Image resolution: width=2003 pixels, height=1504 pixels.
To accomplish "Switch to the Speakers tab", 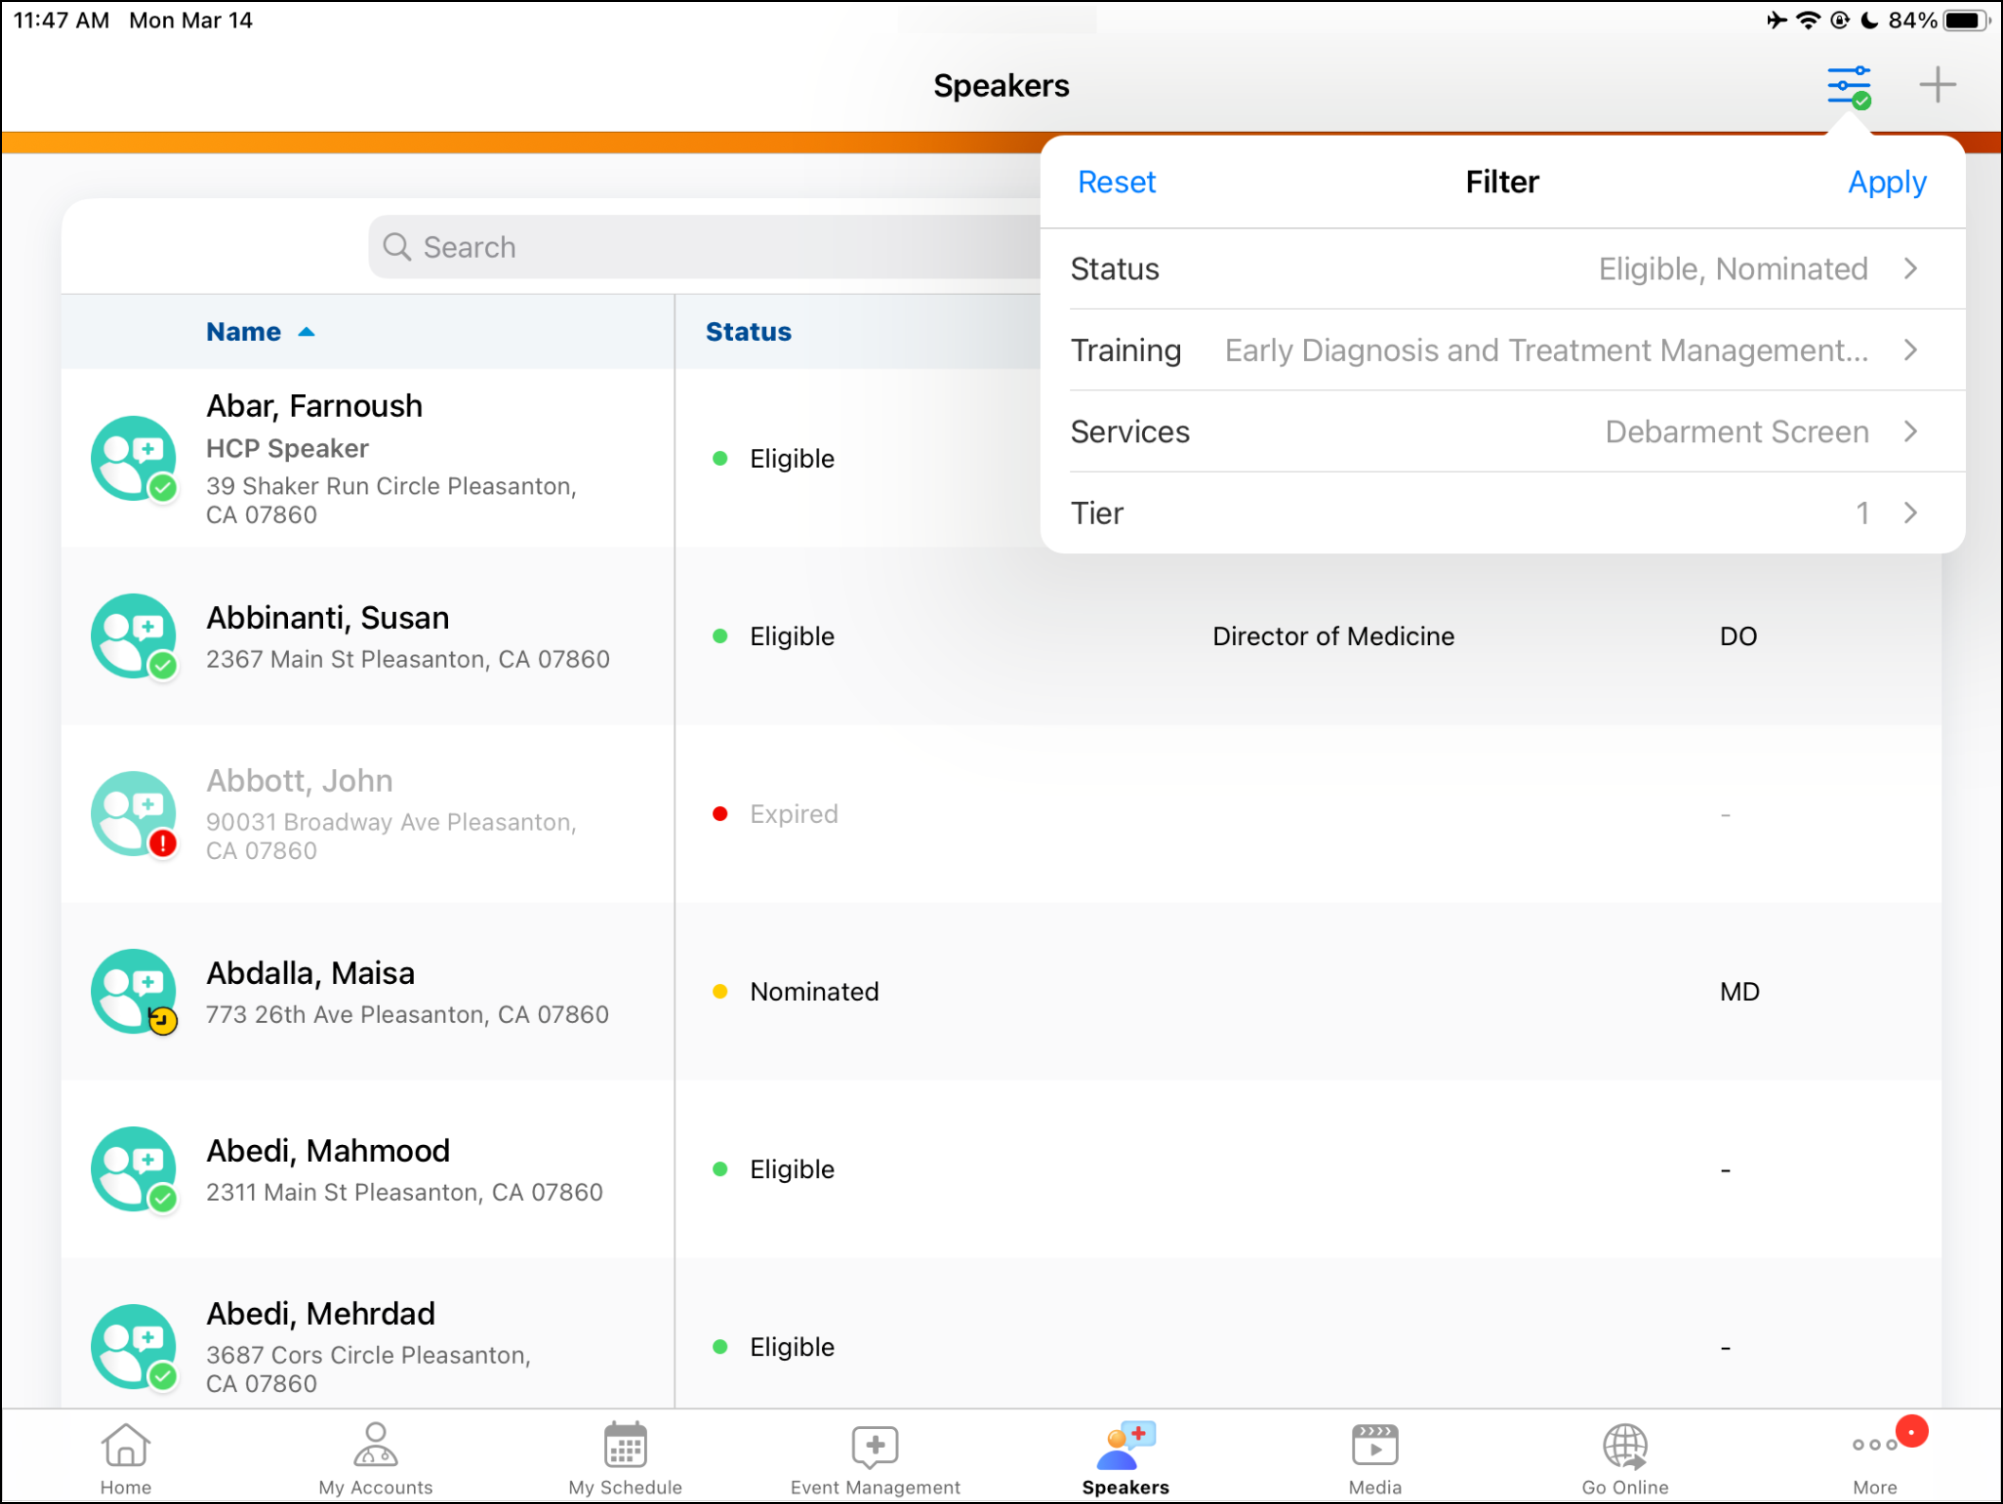I will (1125, 1457).
